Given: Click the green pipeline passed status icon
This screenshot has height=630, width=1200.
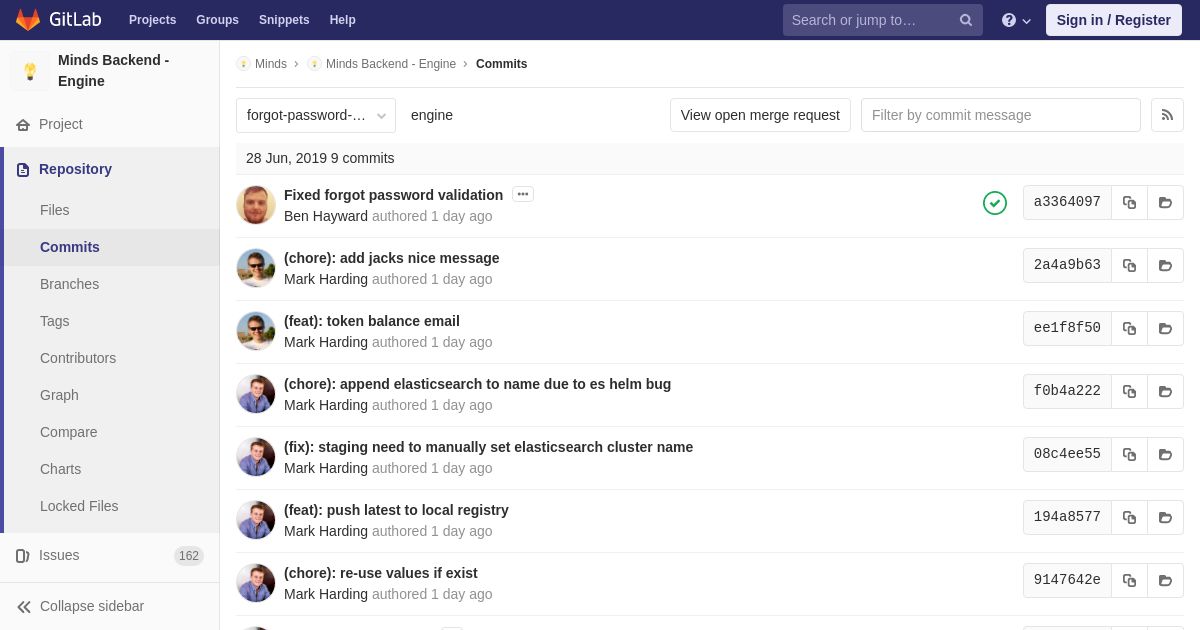Looking at the screenshot, I should pyautogui.click(x=995, y=203).
